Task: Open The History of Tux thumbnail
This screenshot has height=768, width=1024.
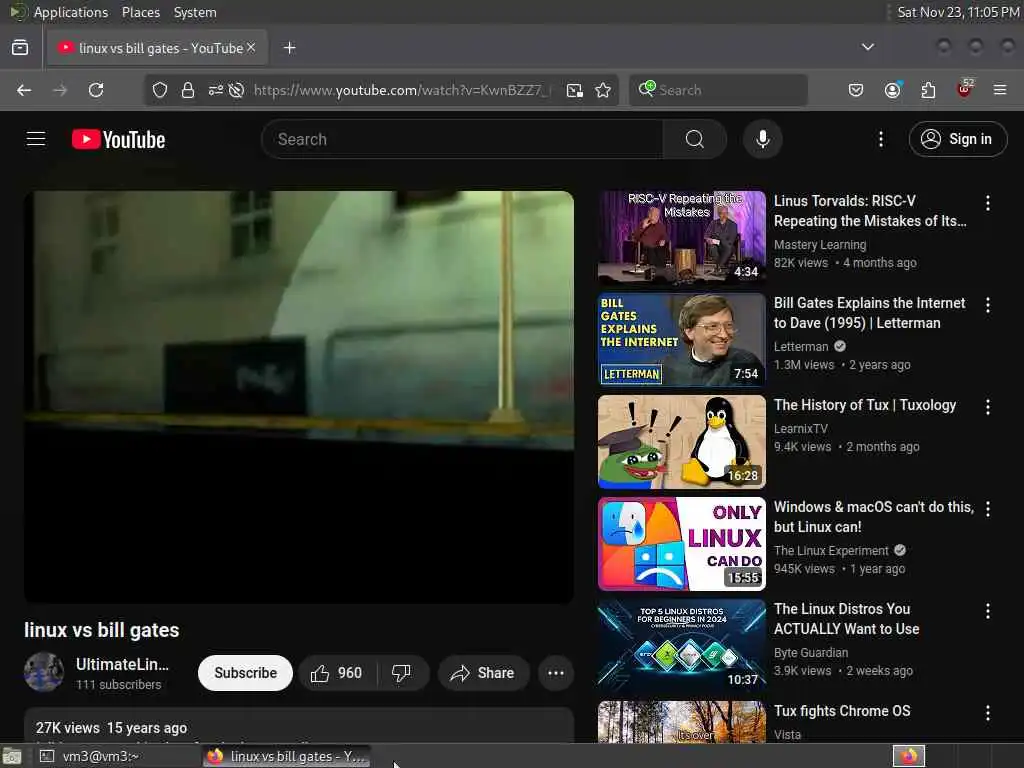Action: [681, 441]
